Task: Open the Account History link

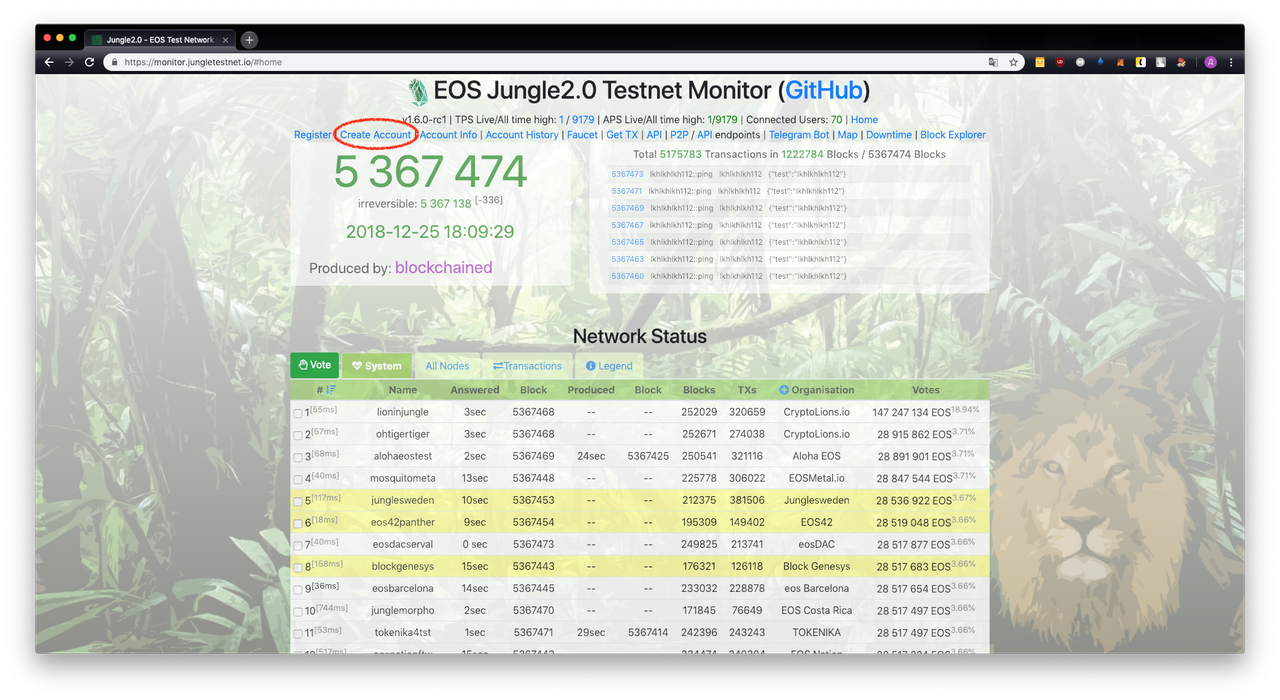Action: pyautogui.click(x=522, y=135)
